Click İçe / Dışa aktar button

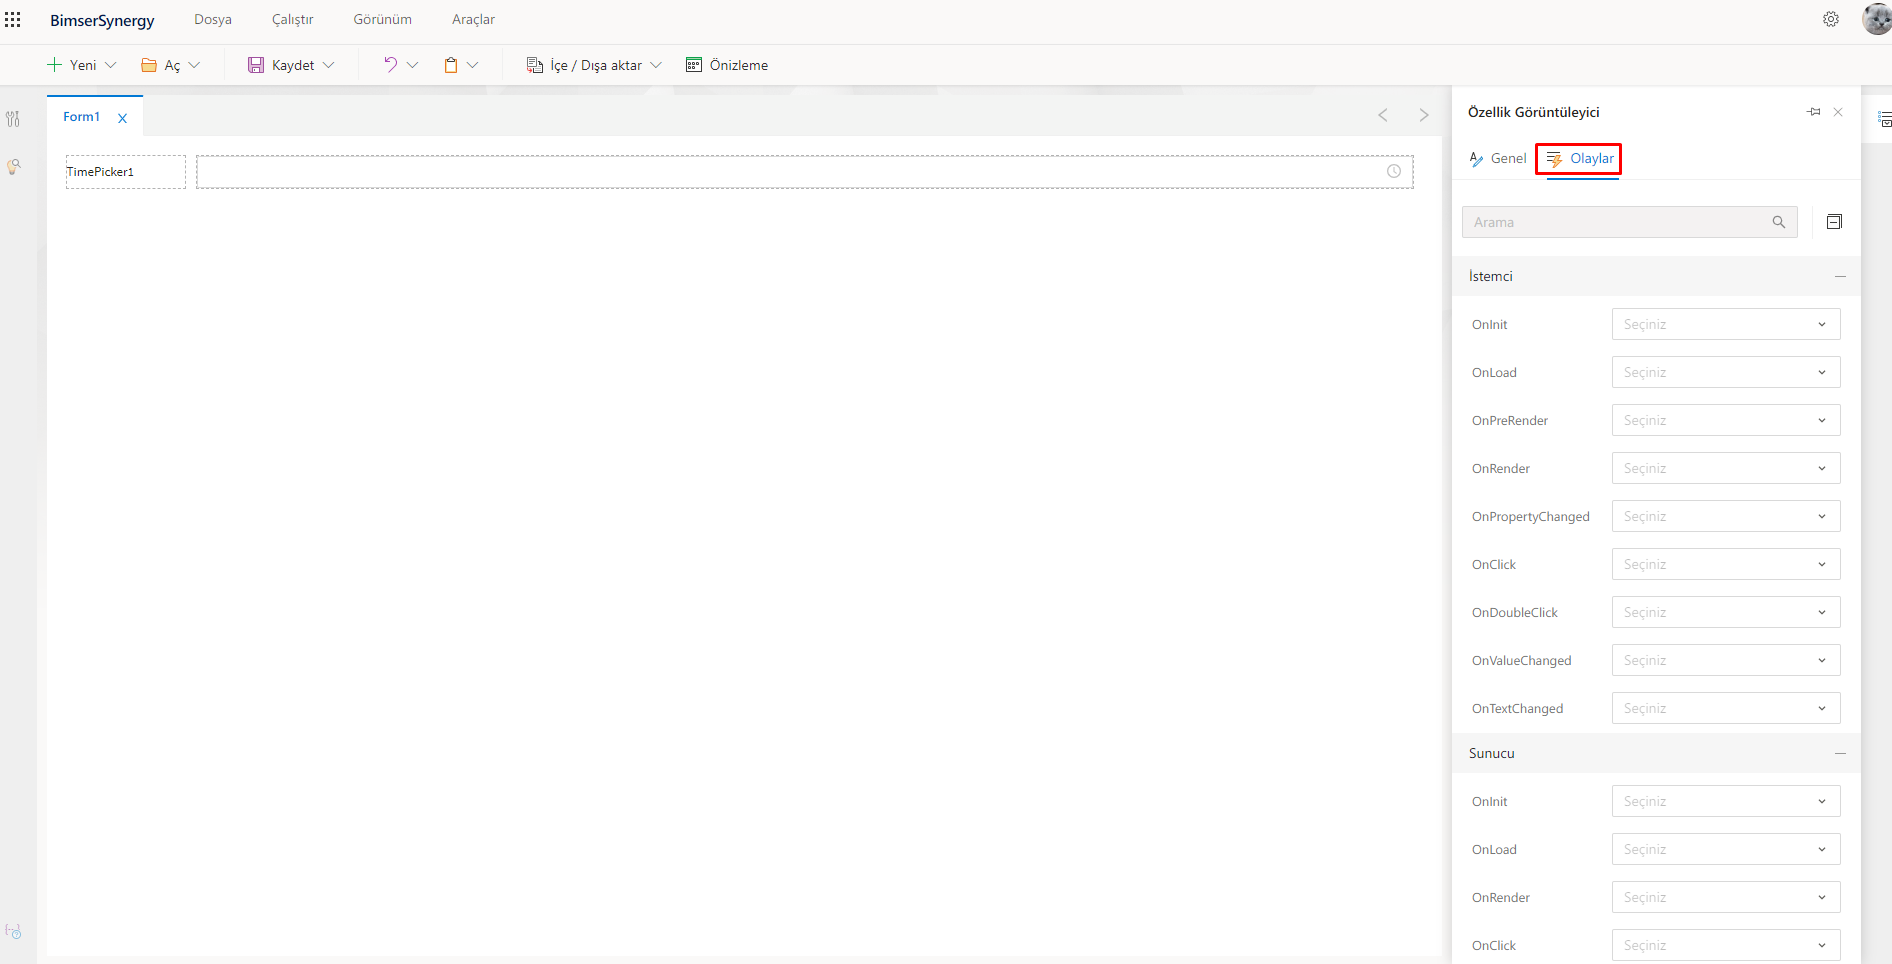coord(584,65)
